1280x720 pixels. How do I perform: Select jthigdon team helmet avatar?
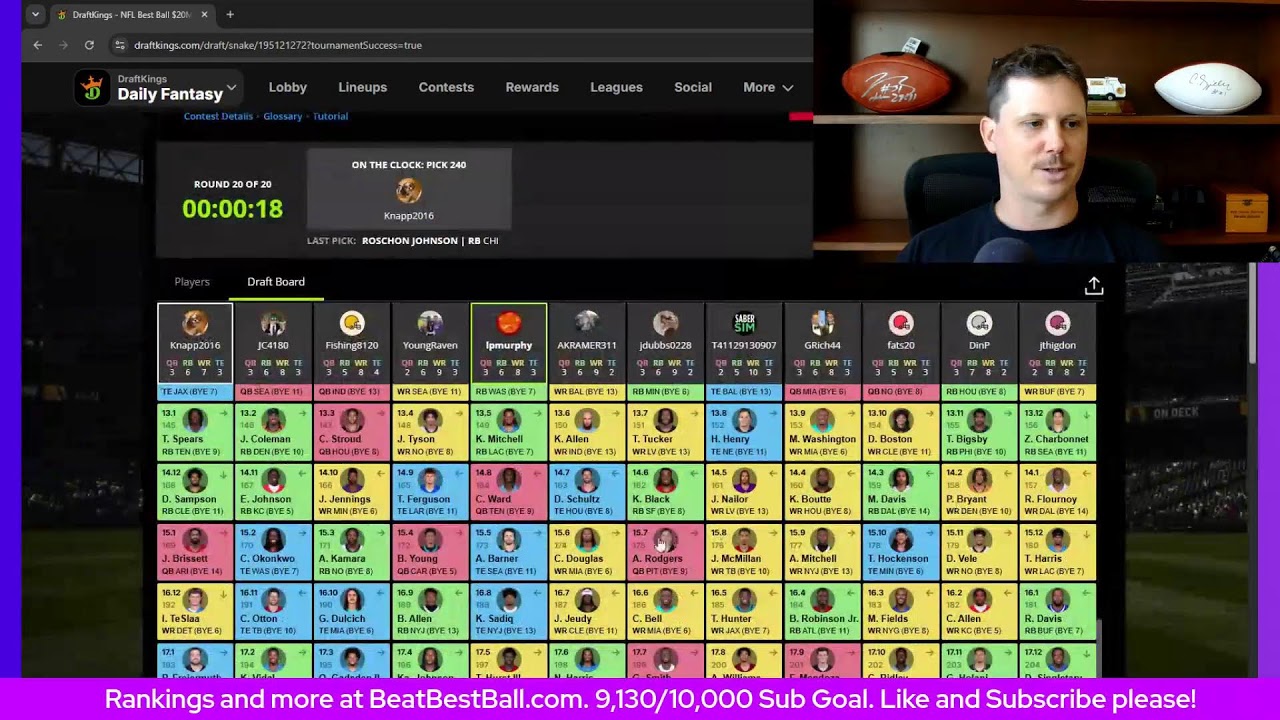1057,323
